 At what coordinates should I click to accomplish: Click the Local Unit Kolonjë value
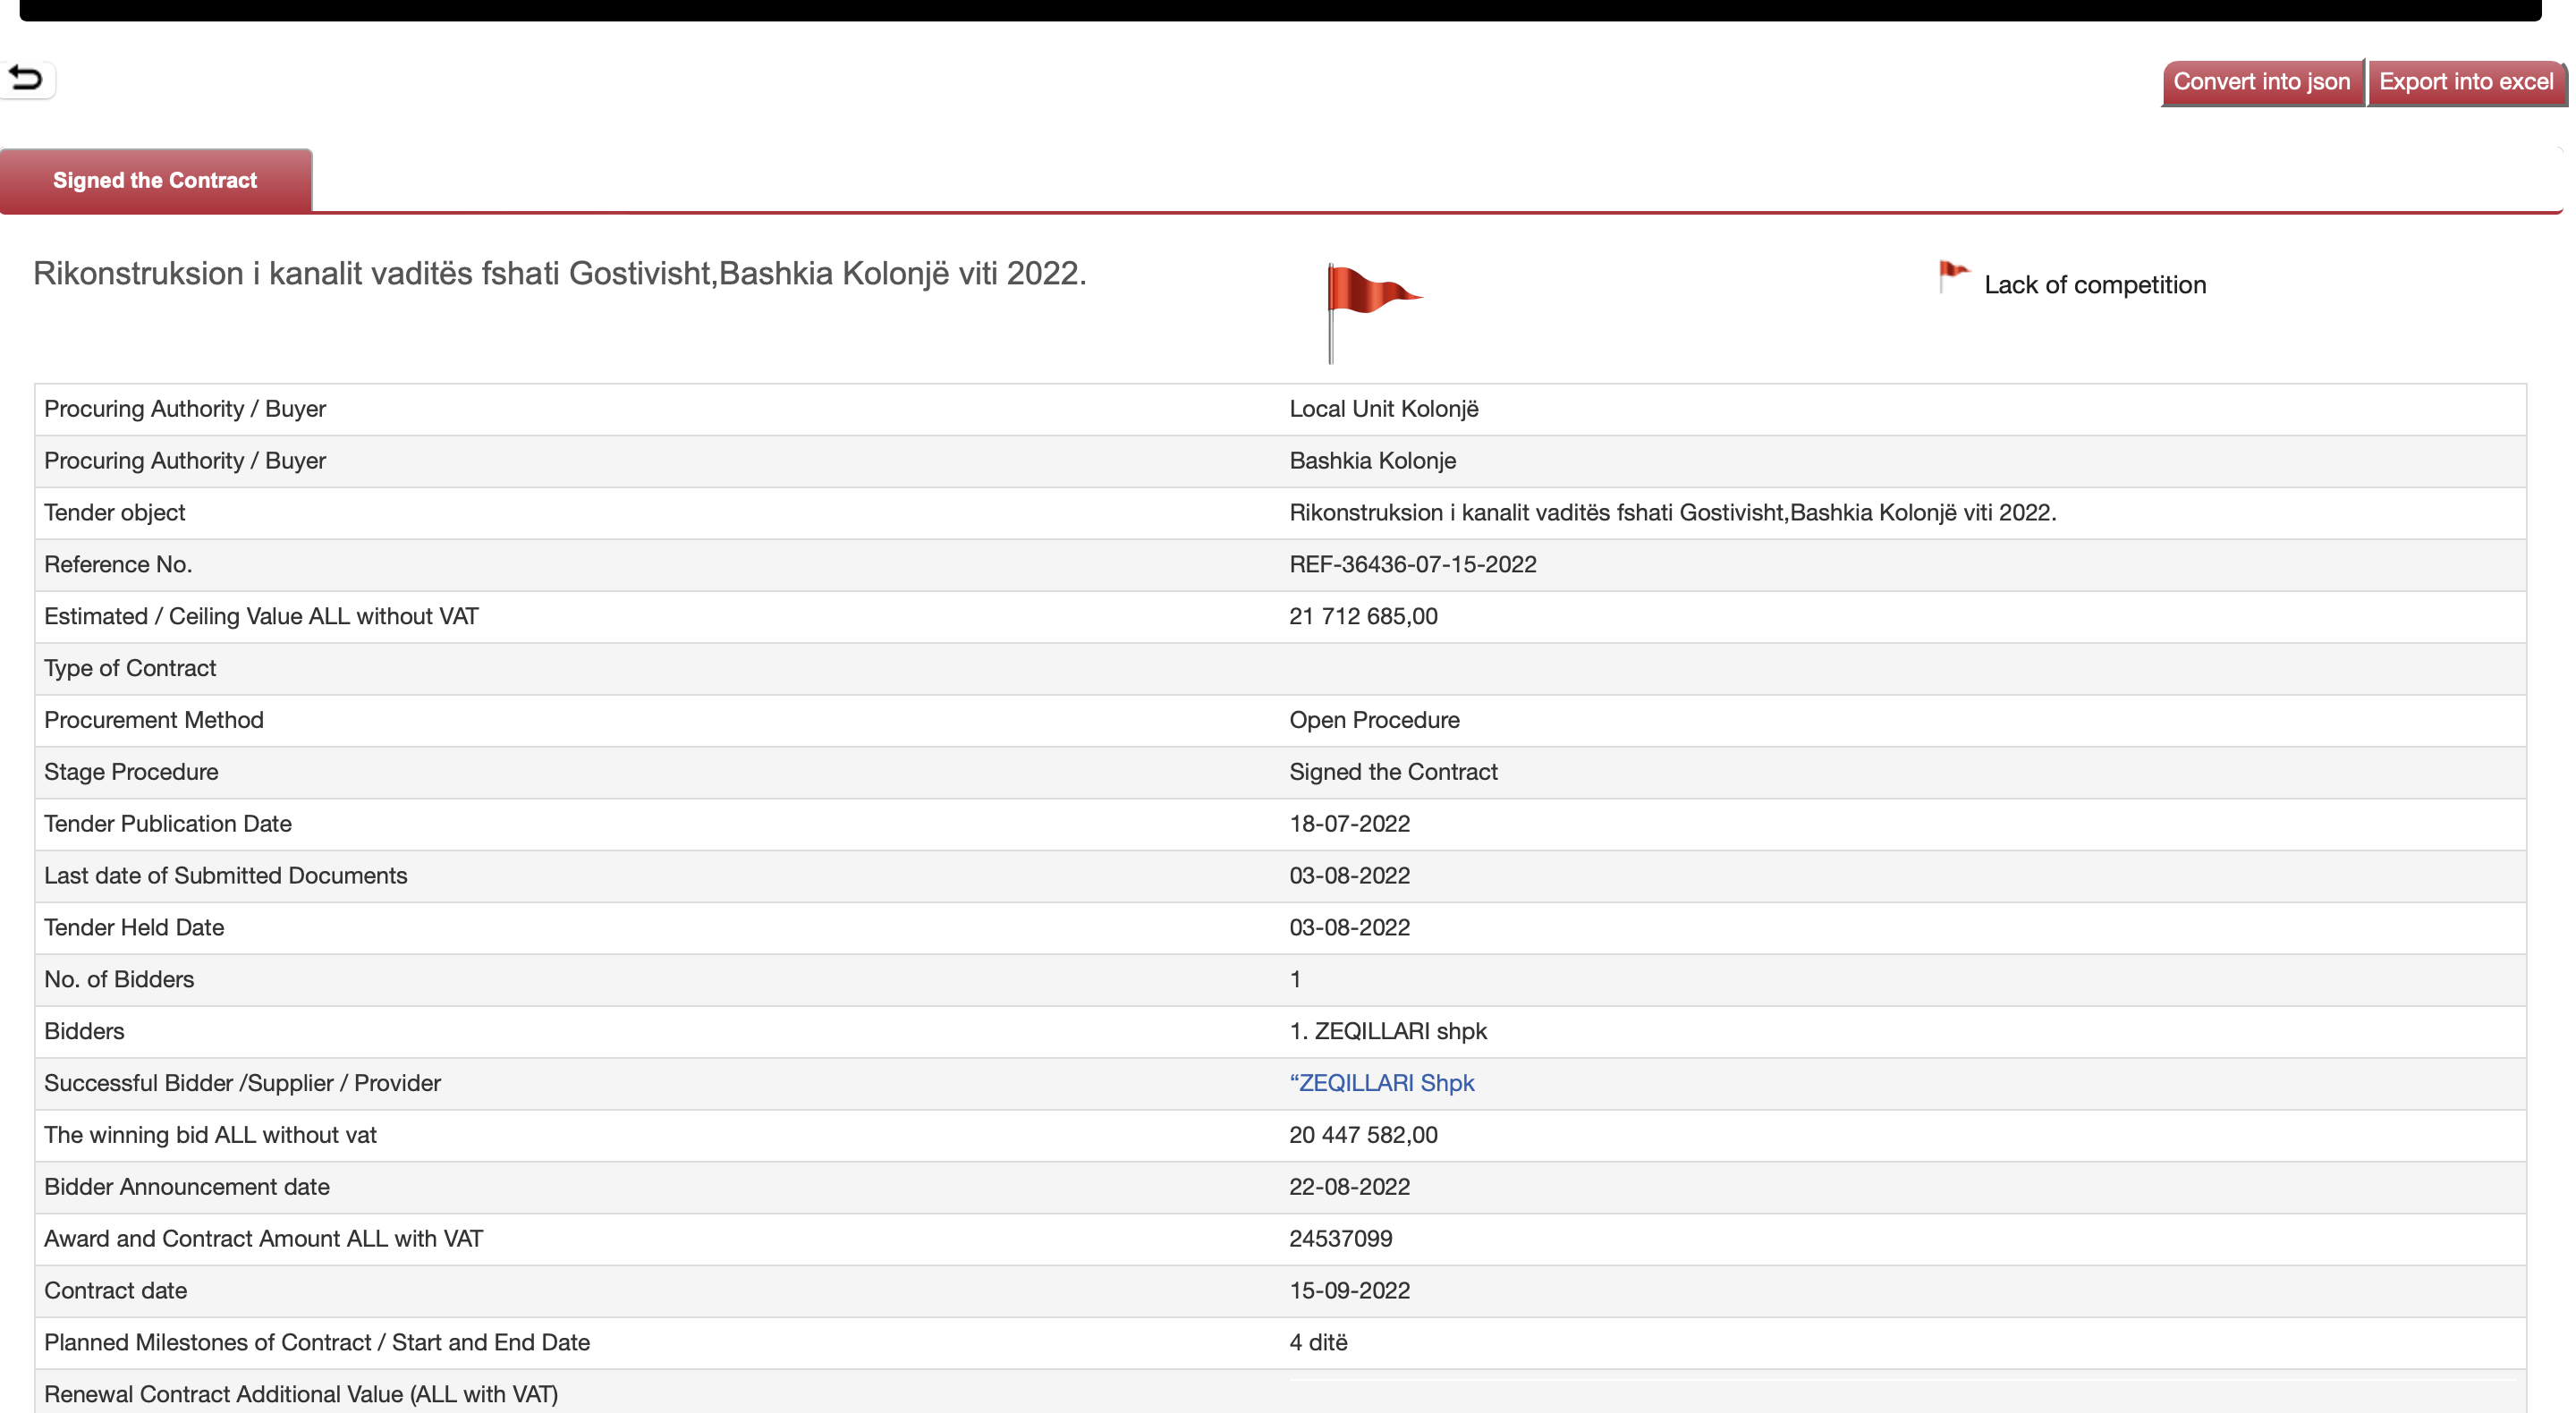click(1383, 409)
